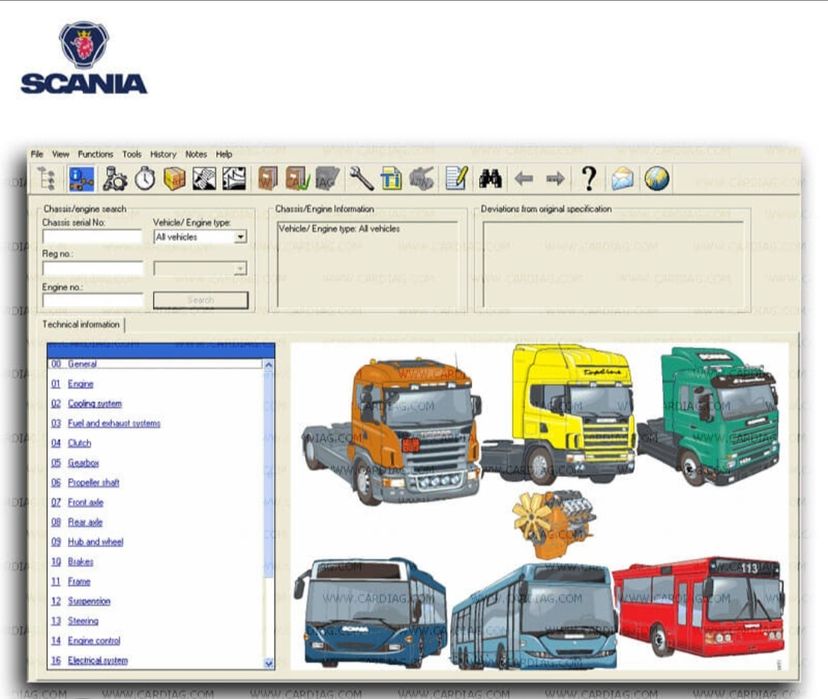
Task: Click the second black-and-white drawing icon
Action: (x=234, y=178)
